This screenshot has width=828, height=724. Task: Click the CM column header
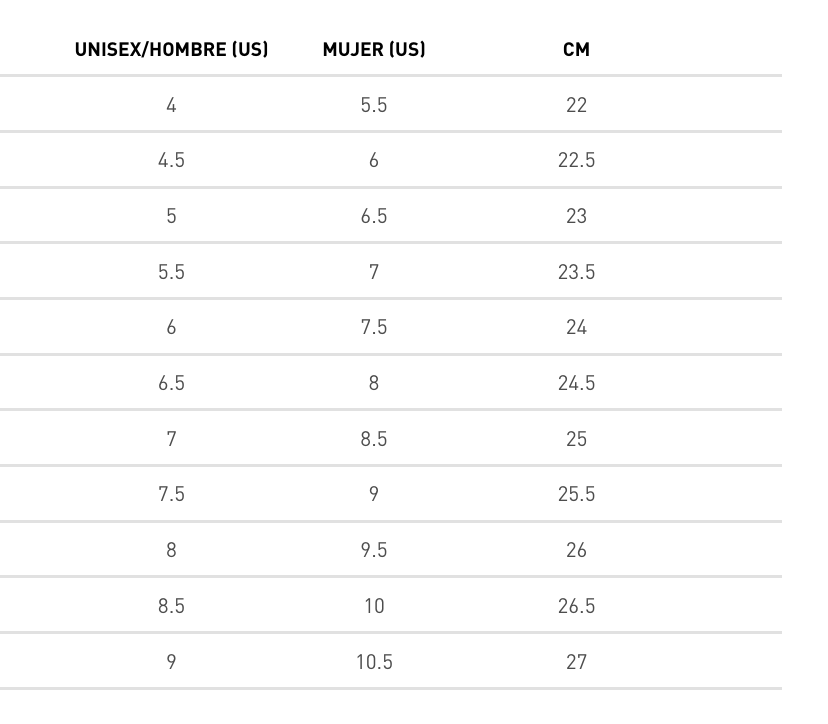pyautogui.click(x=576, y=49)
